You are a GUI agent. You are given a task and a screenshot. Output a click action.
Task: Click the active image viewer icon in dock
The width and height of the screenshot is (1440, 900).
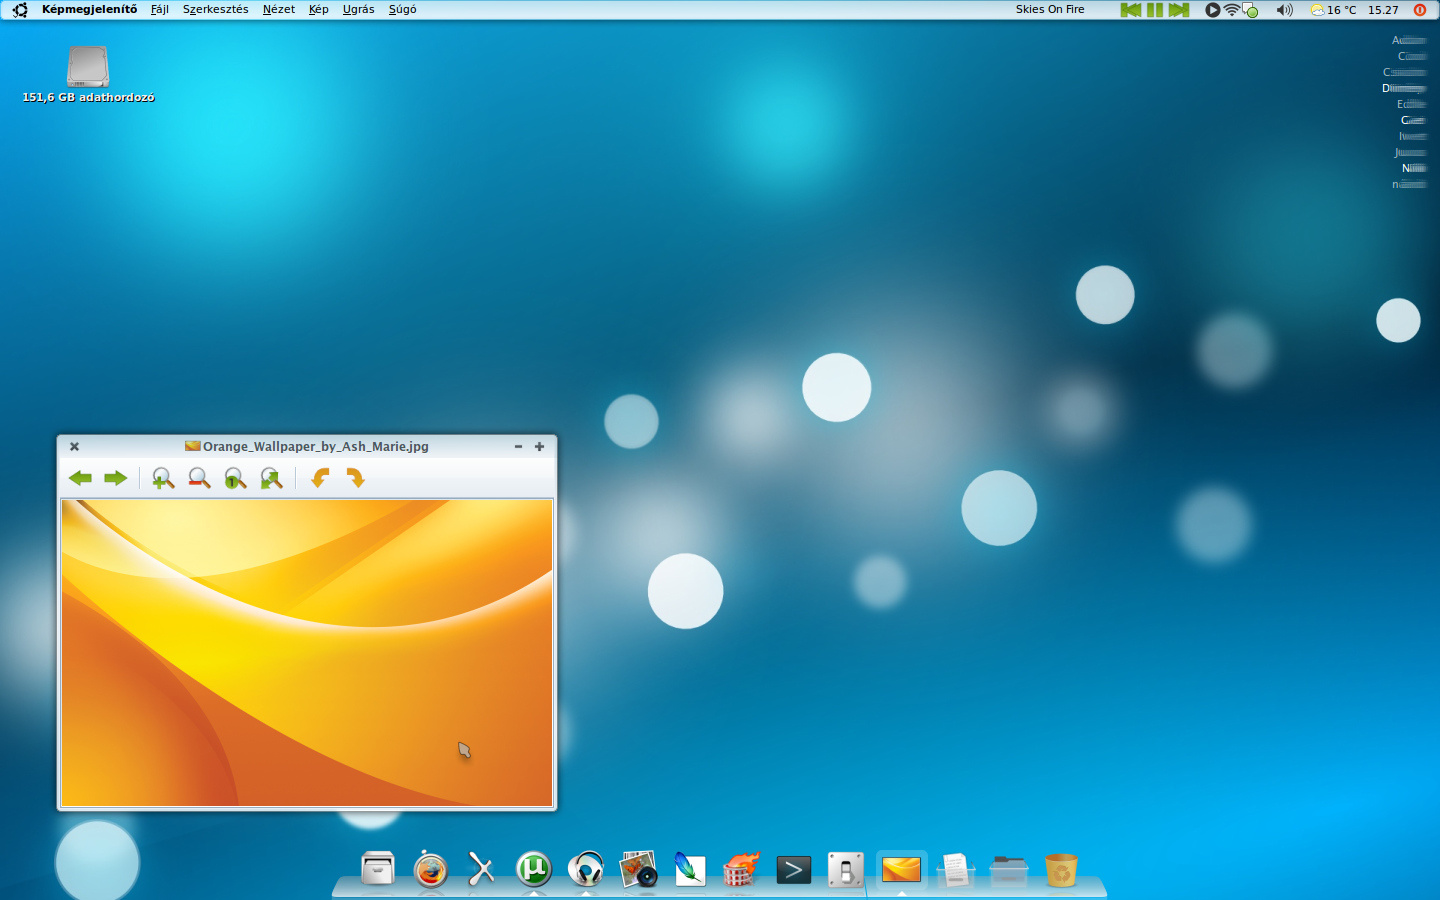tap(901, 869)
